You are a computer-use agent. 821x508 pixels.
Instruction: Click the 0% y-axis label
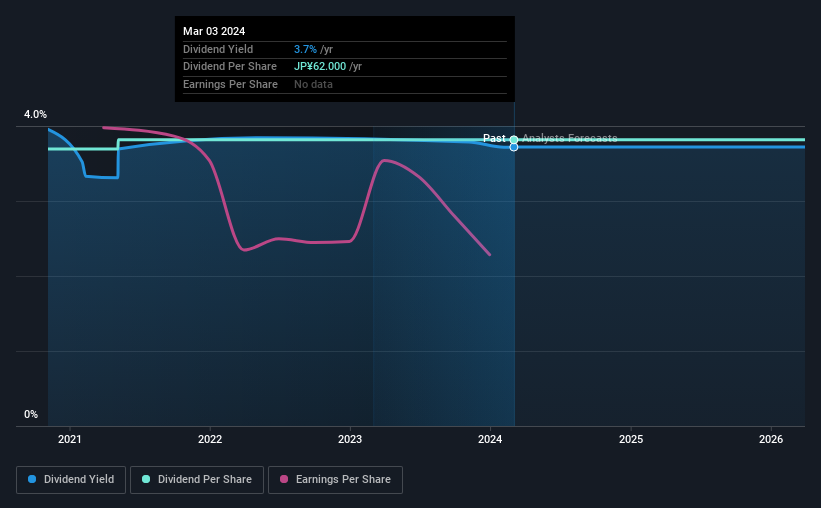click(x=31, y=414)
